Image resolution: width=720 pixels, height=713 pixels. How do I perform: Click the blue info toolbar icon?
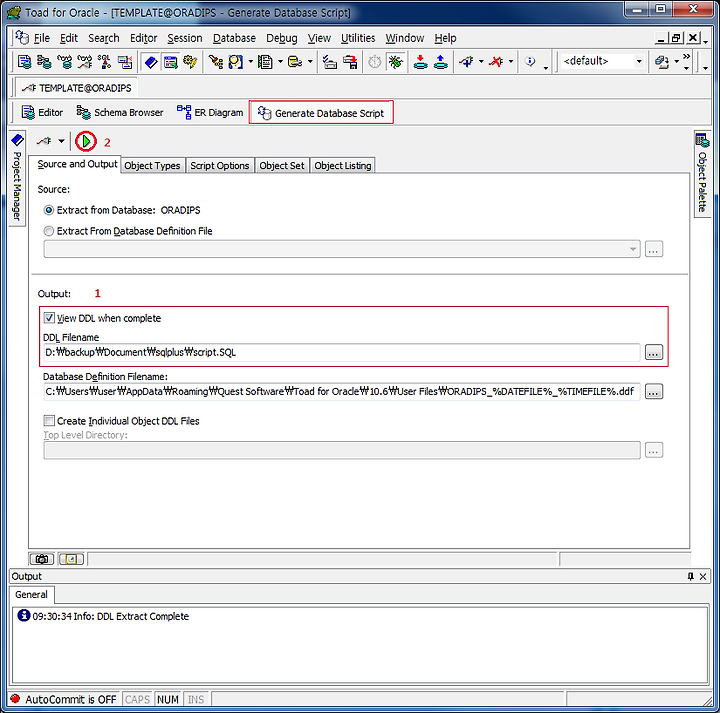coord(530,62)
